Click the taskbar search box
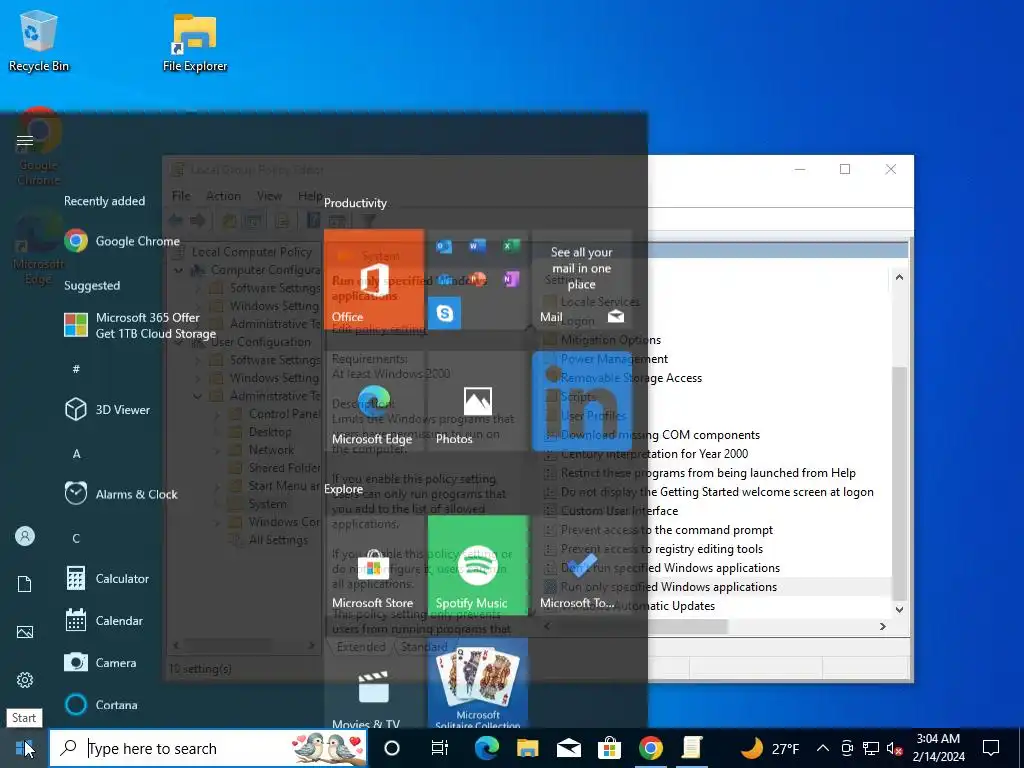Screen dimensions: 1024x768 tap(208, 748)
